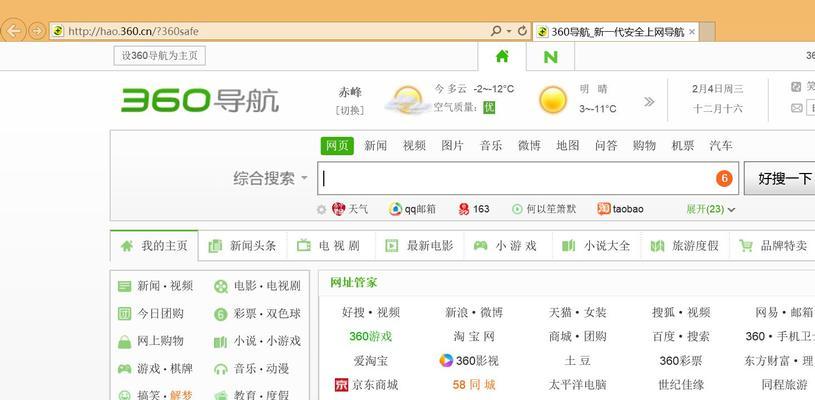Click the 小说·小游戏 books icon
The height and width of the screenshot is (400, 815).
(x=221, y=342)
